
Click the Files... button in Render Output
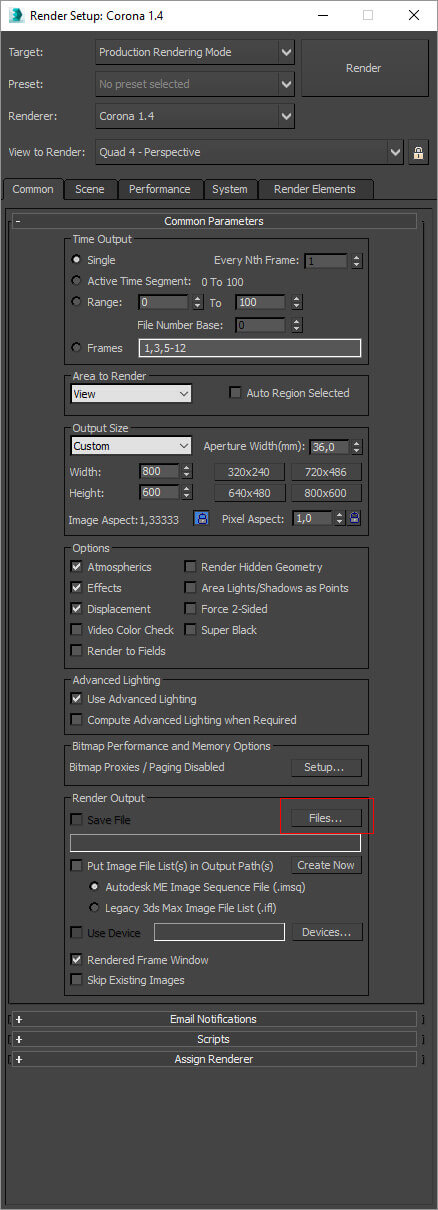coord(326,818)
